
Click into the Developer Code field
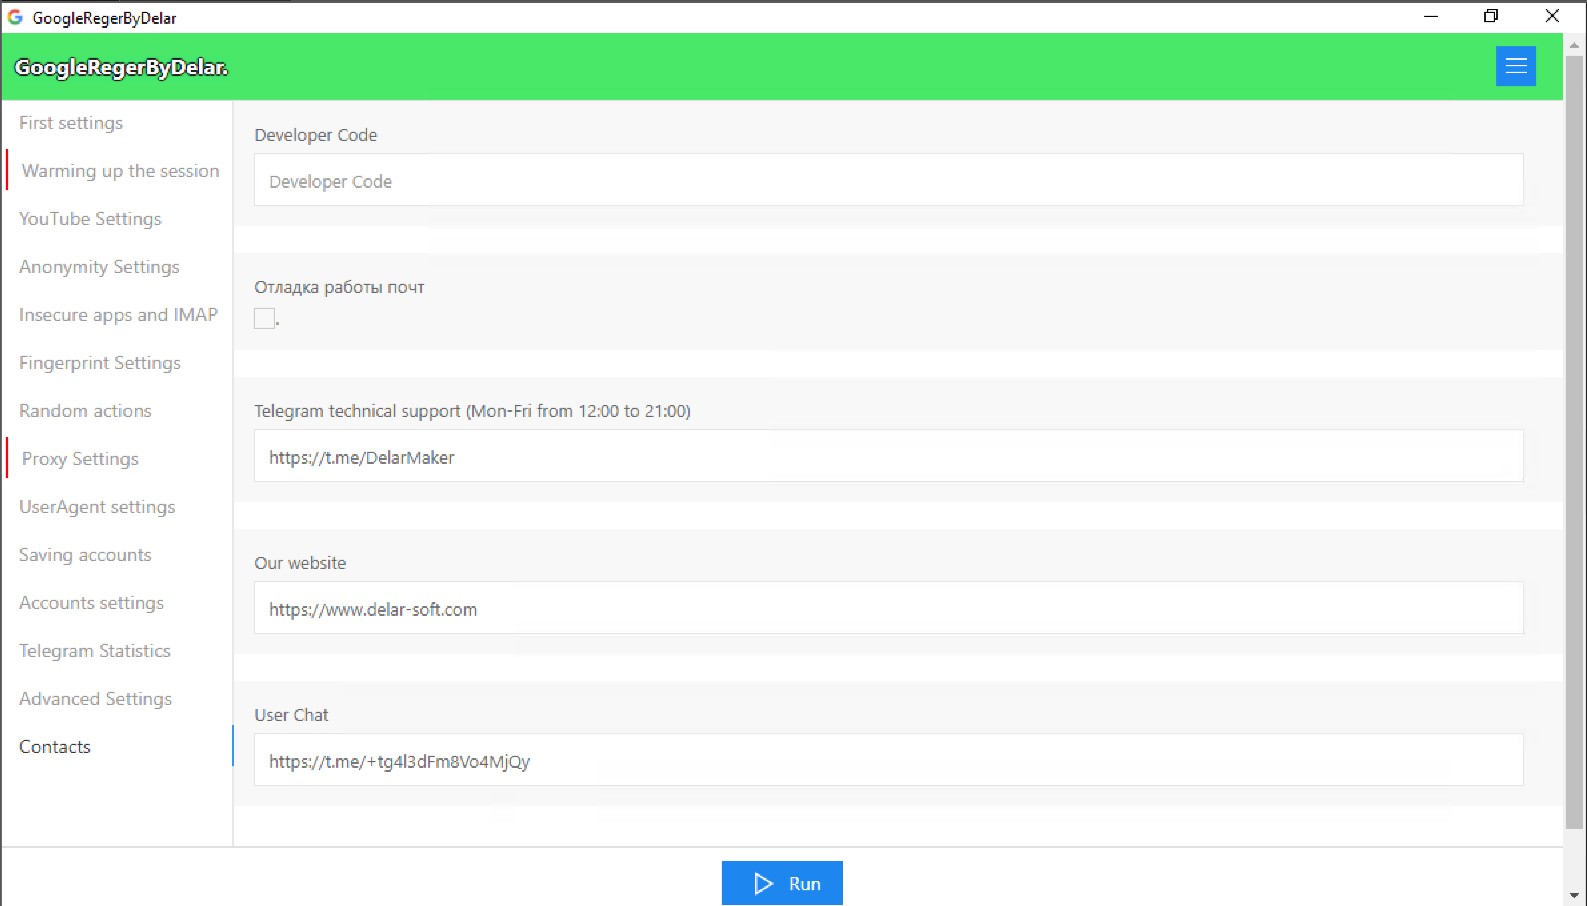click(888, 181)
